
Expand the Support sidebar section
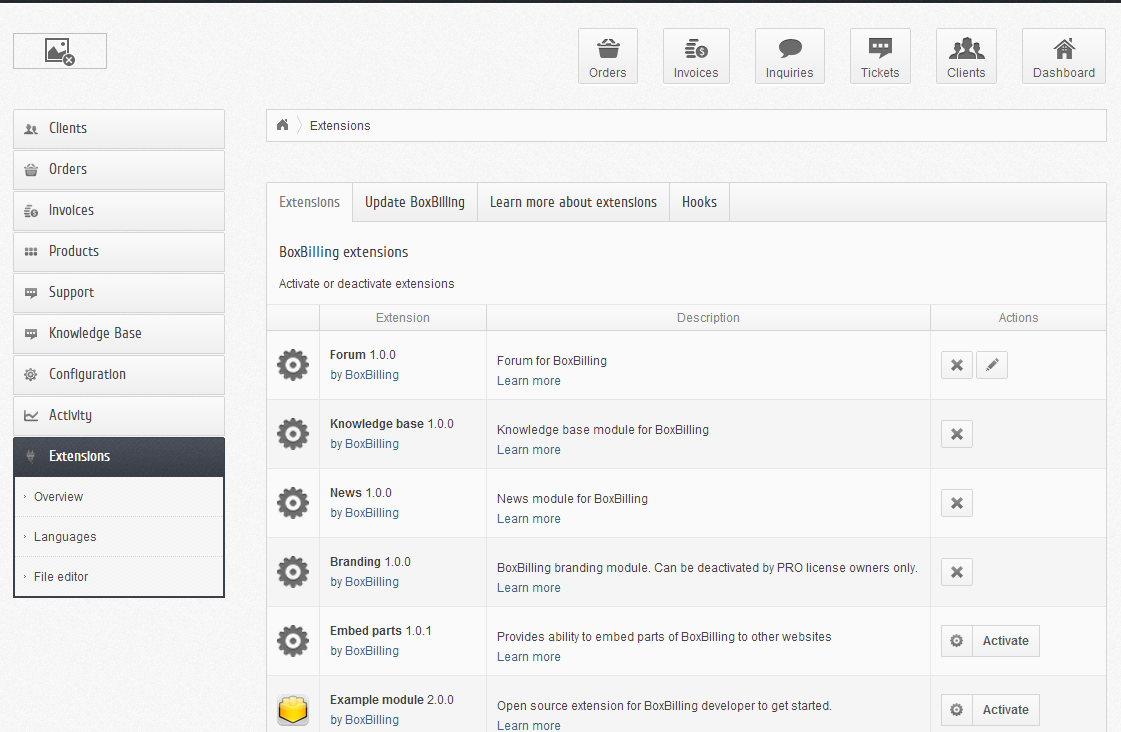pos(118,293)
